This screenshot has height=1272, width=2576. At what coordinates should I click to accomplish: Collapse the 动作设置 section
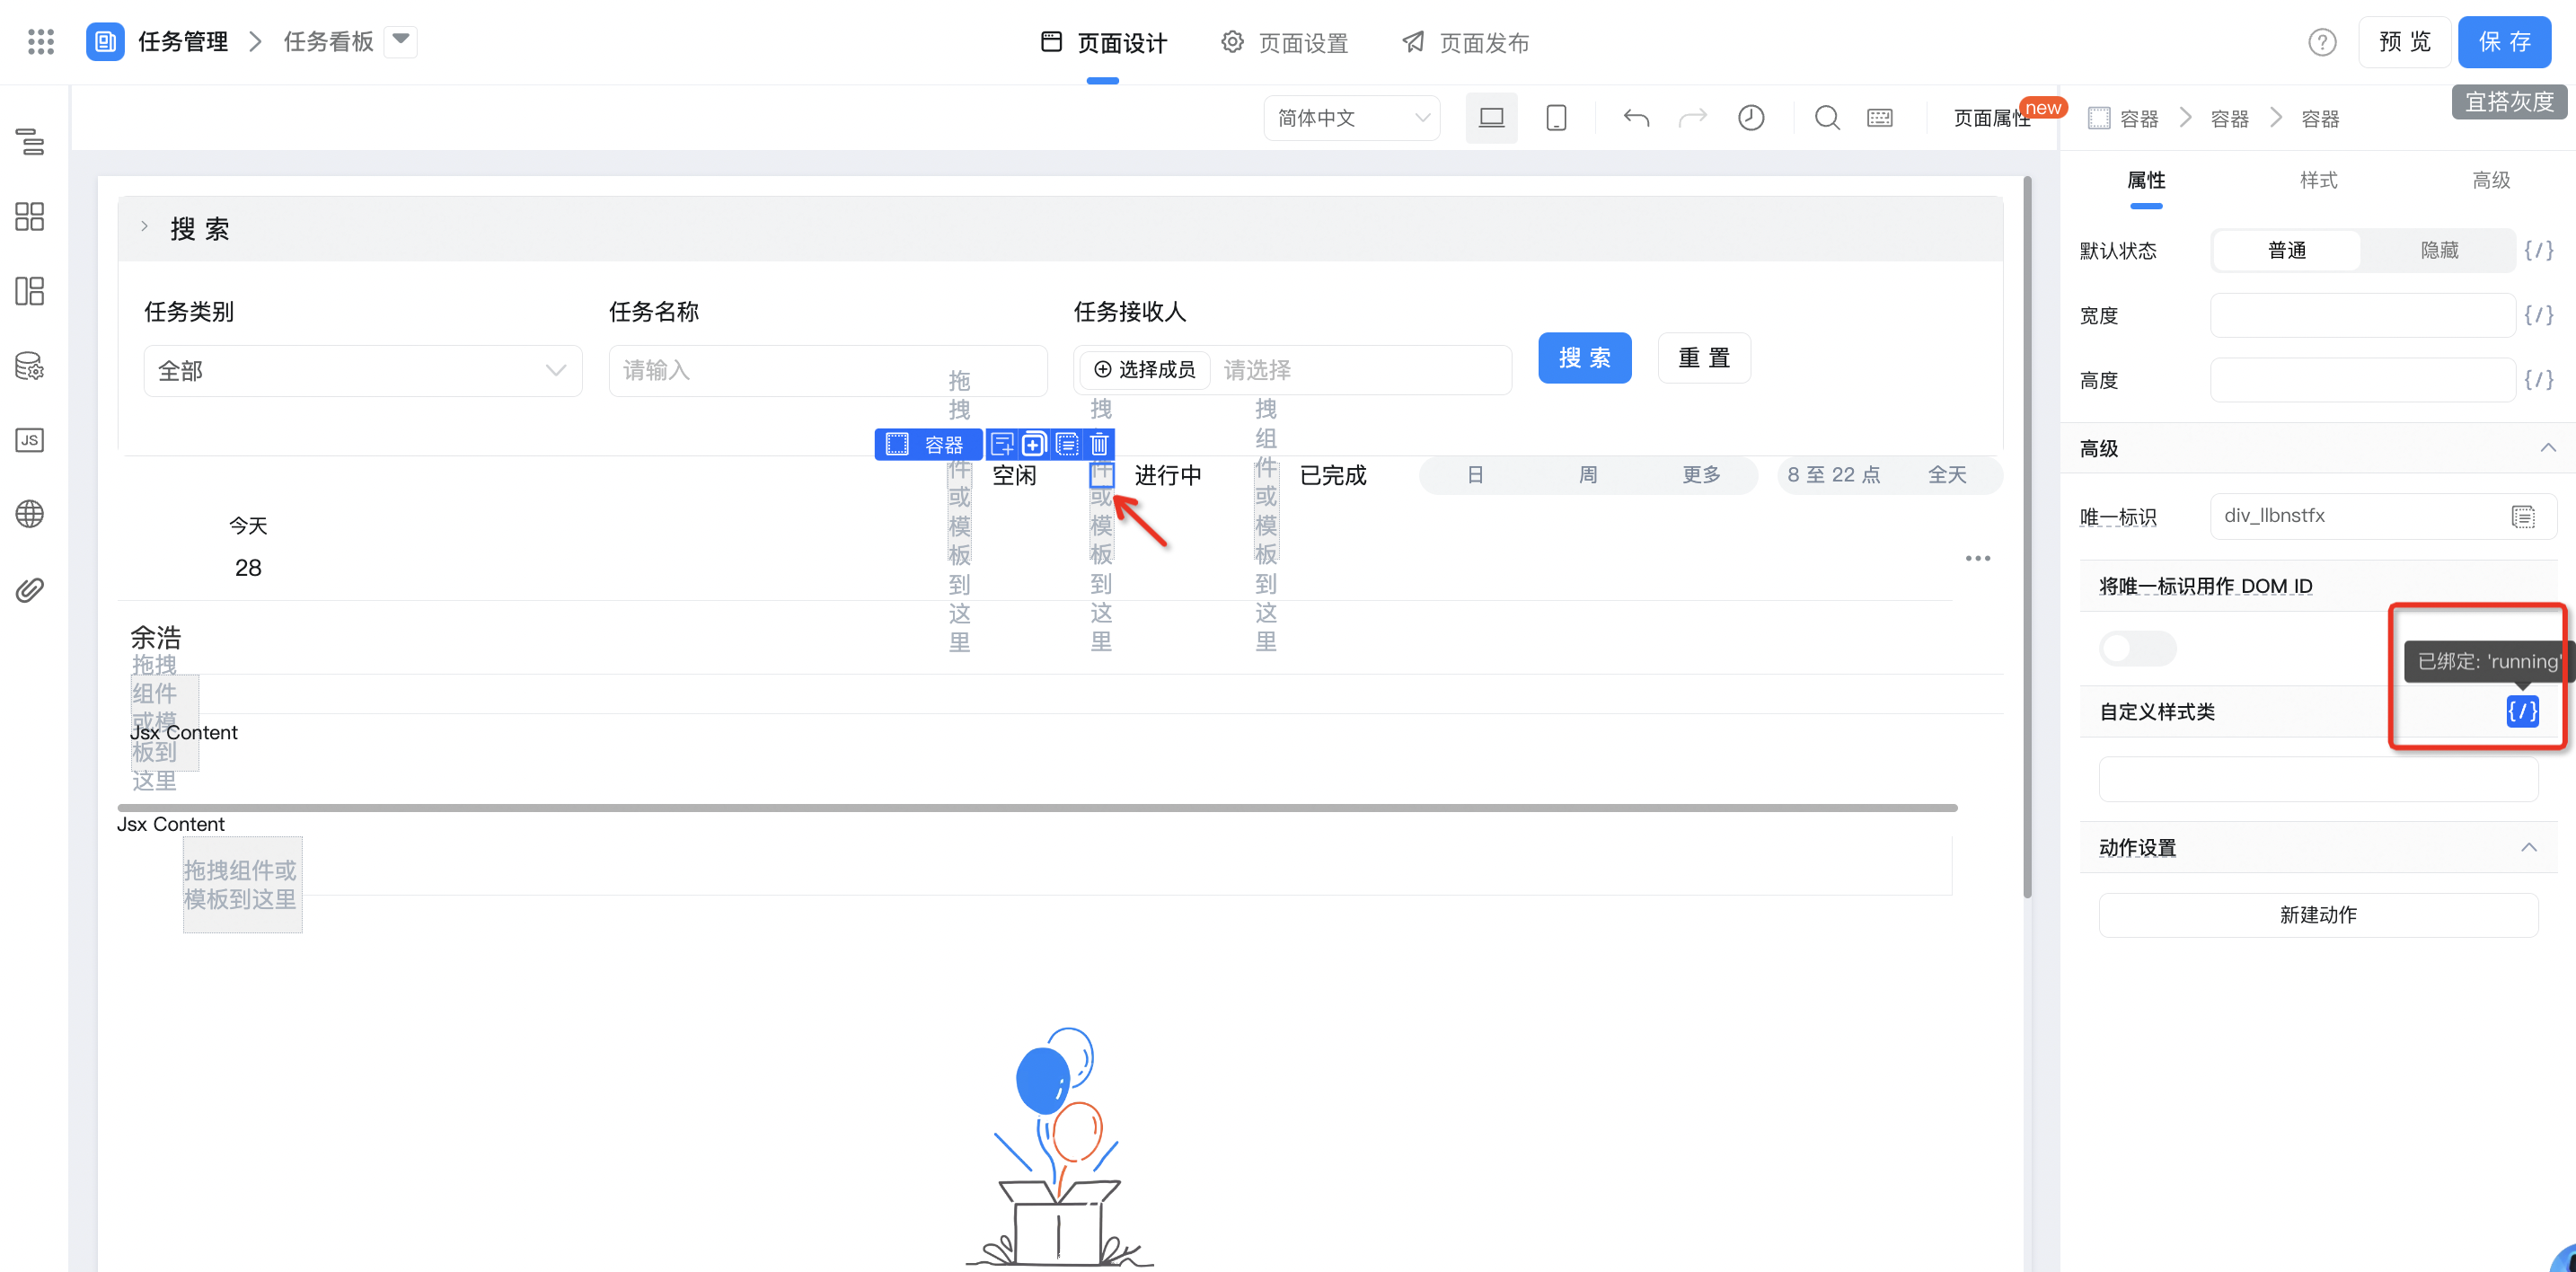pyautogui.click(x=2528, y=847)
